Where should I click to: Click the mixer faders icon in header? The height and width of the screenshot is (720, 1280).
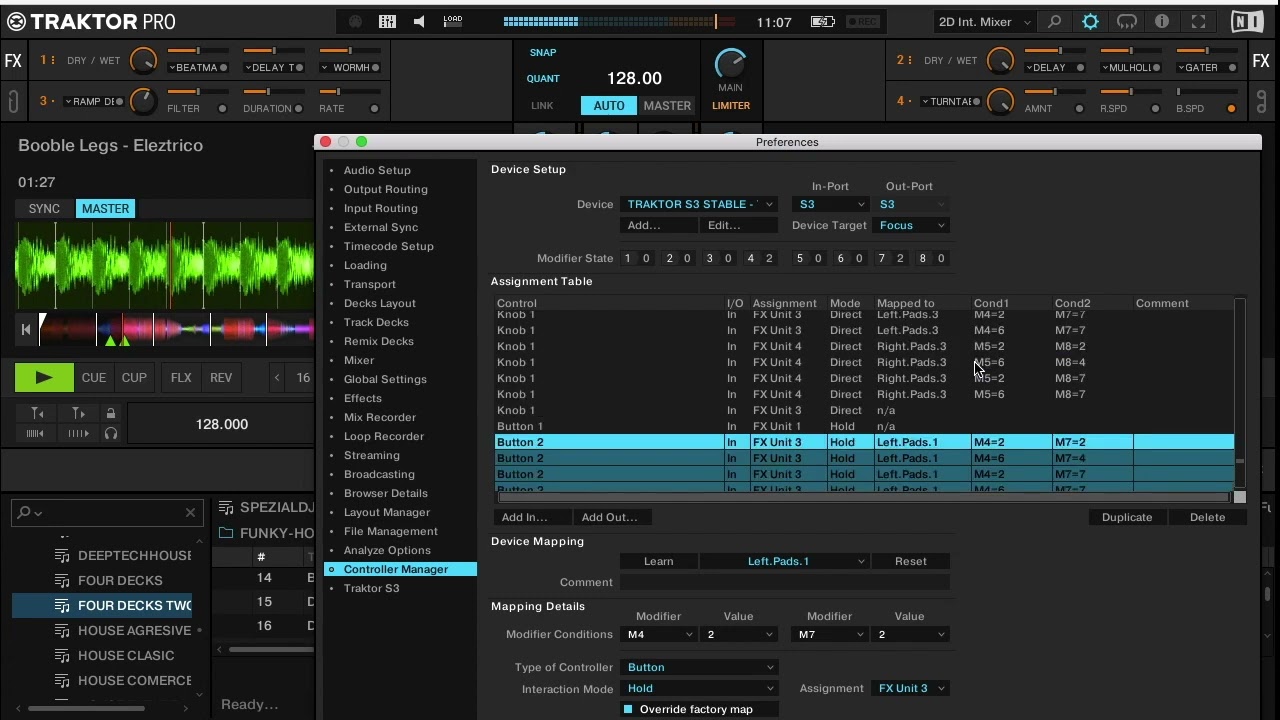[x=387, y=22]
